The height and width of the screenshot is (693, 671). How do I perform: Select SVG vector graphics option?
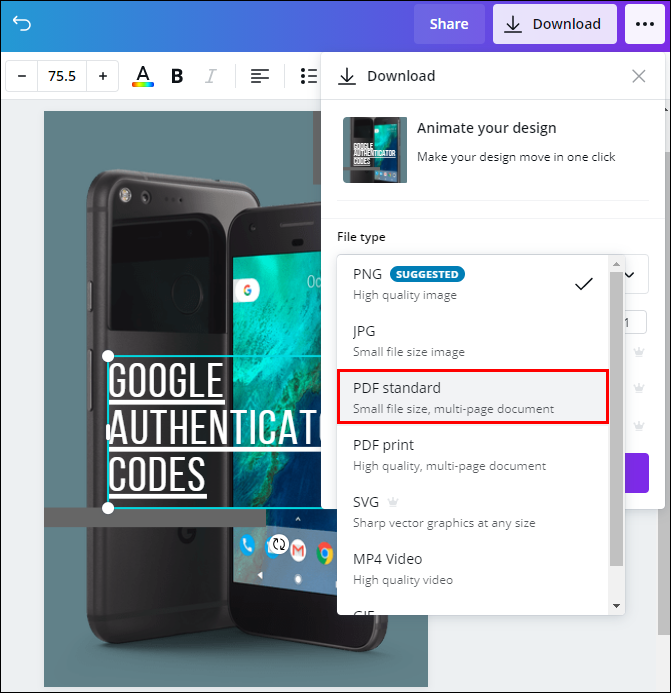pos(473,512)
